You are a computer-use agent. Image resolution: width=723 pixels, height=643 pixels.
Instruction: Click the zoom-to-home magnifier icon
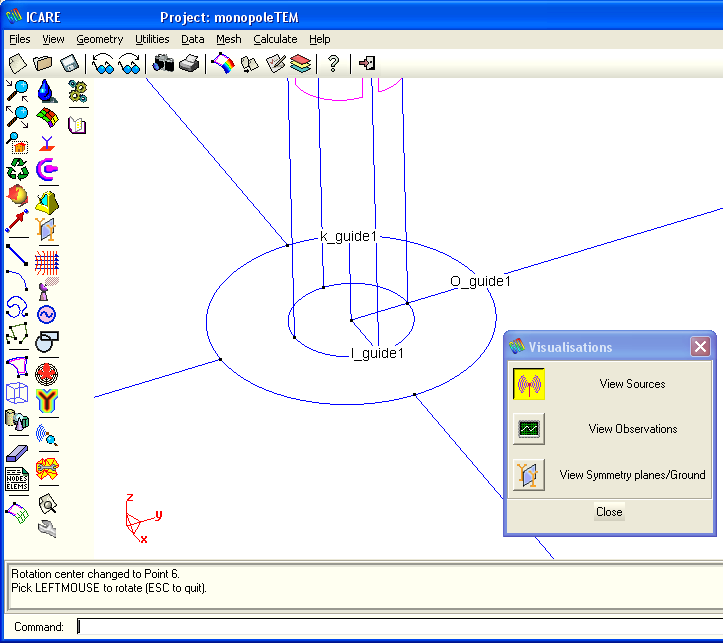17,143
